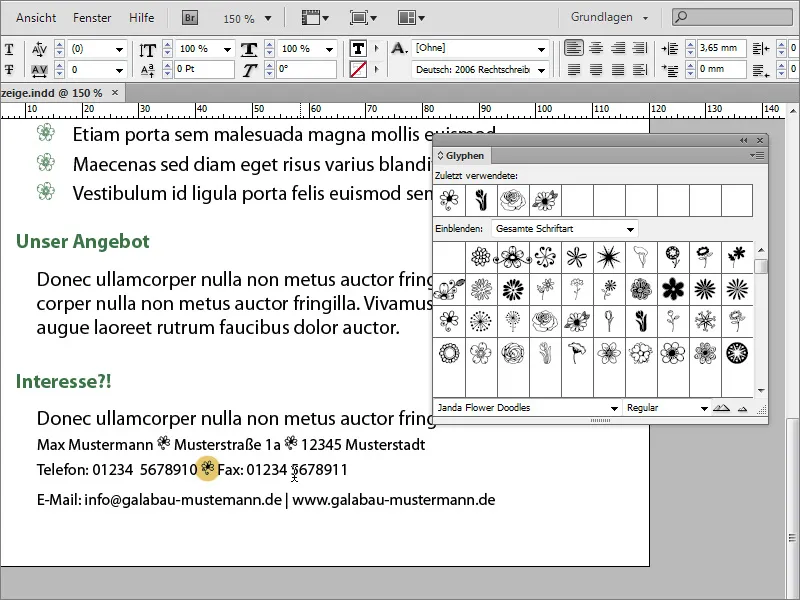Enable the last bottom-row alignment away from spine

[x=640, y=69]
